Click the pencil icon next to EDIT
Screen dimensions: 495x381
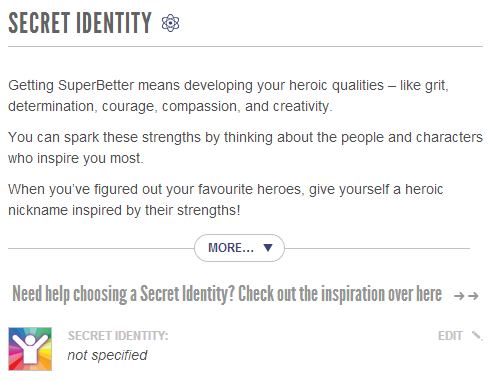coord(477,336)
